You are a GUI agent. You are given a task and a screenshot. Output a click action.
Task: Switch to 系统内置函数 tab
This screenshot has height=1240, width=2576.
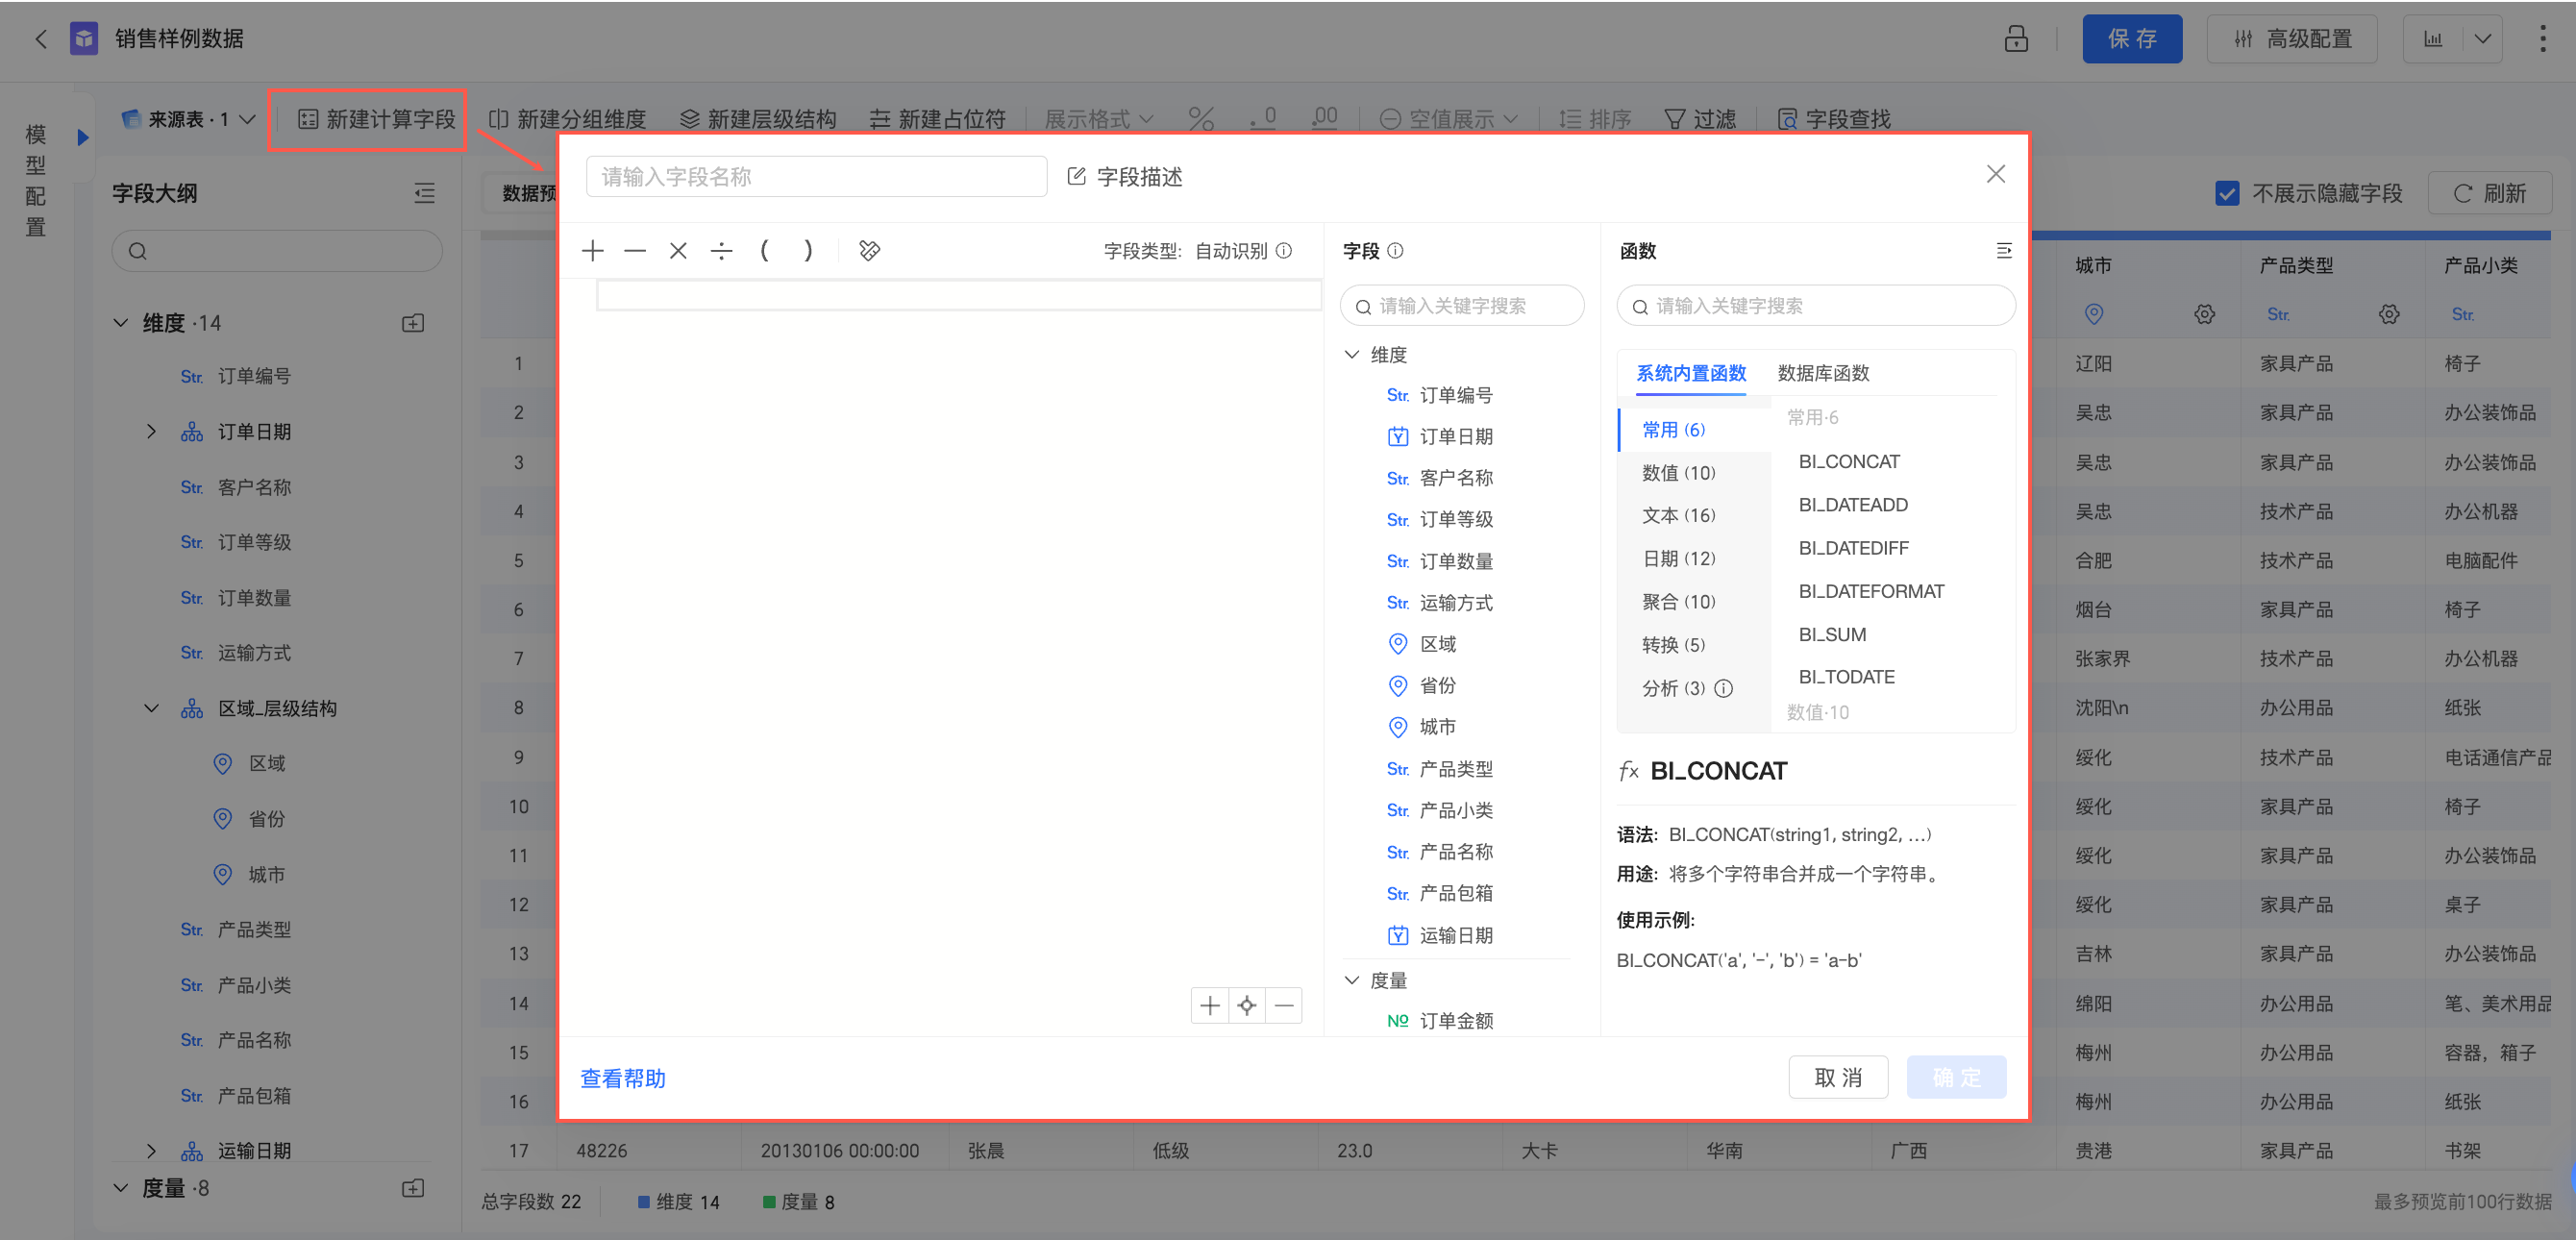click(1691, 373)
